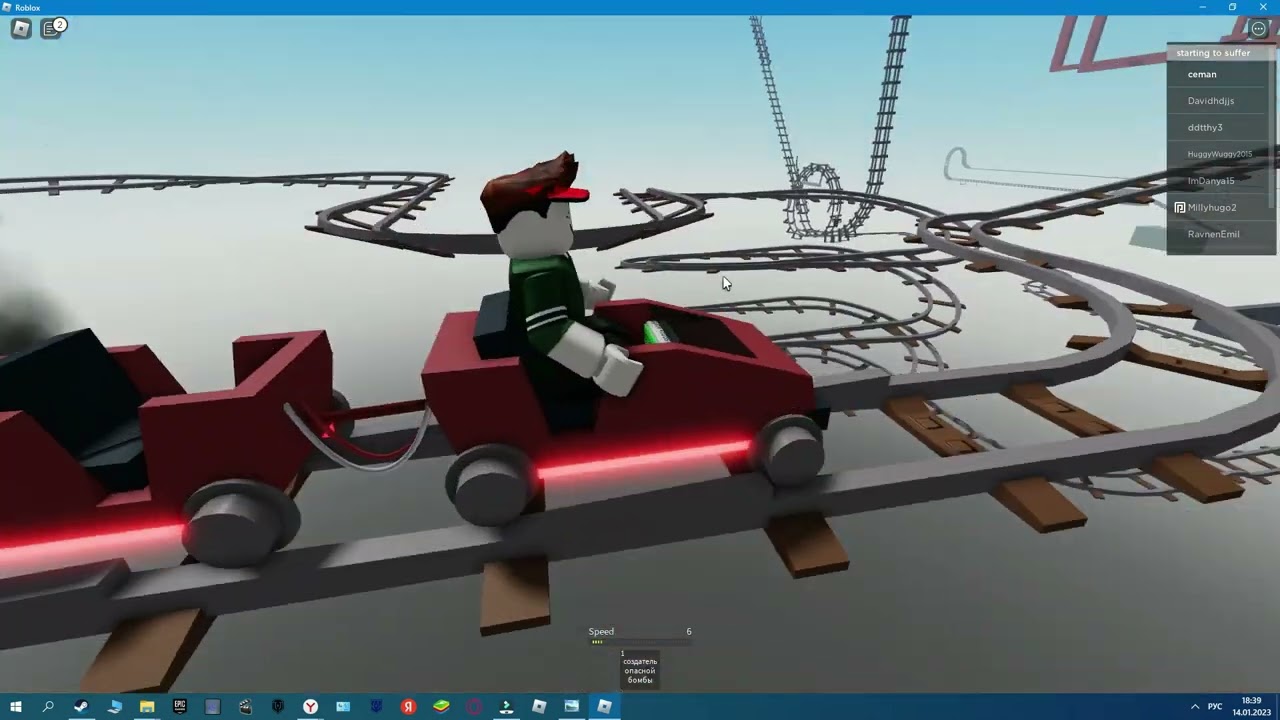1280x720 pixels.
Task: Click the Speed value 6
Action: pyautogui.click(x=688, y=632)
